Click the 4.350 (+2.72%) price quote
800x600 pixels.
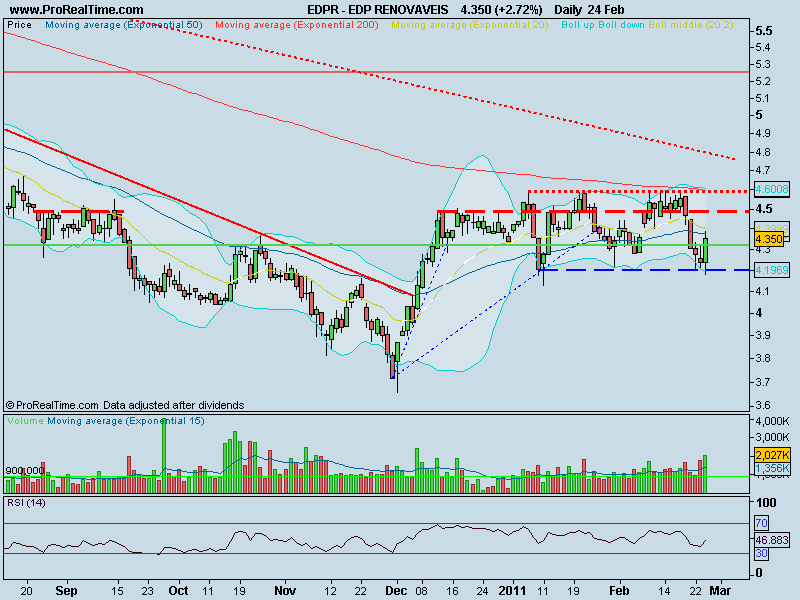(x=501, y=10)
